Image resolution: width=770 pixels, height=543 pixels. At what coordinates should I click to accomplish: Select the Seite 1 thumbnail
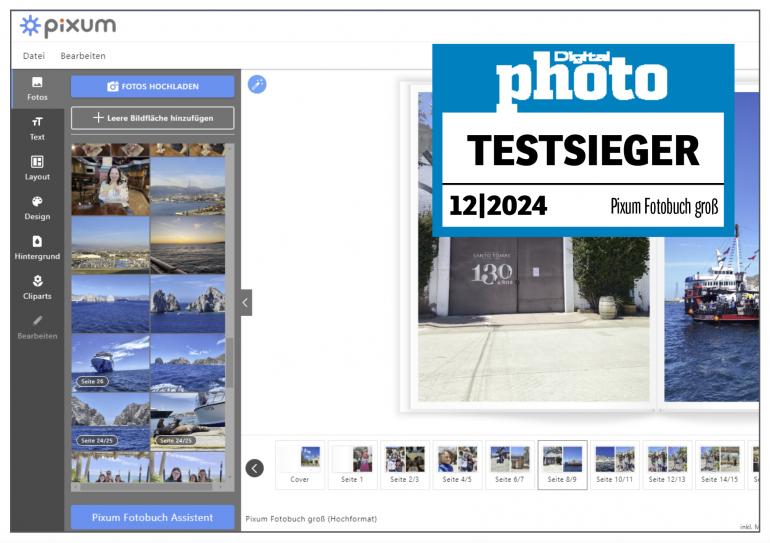point(352,464)
